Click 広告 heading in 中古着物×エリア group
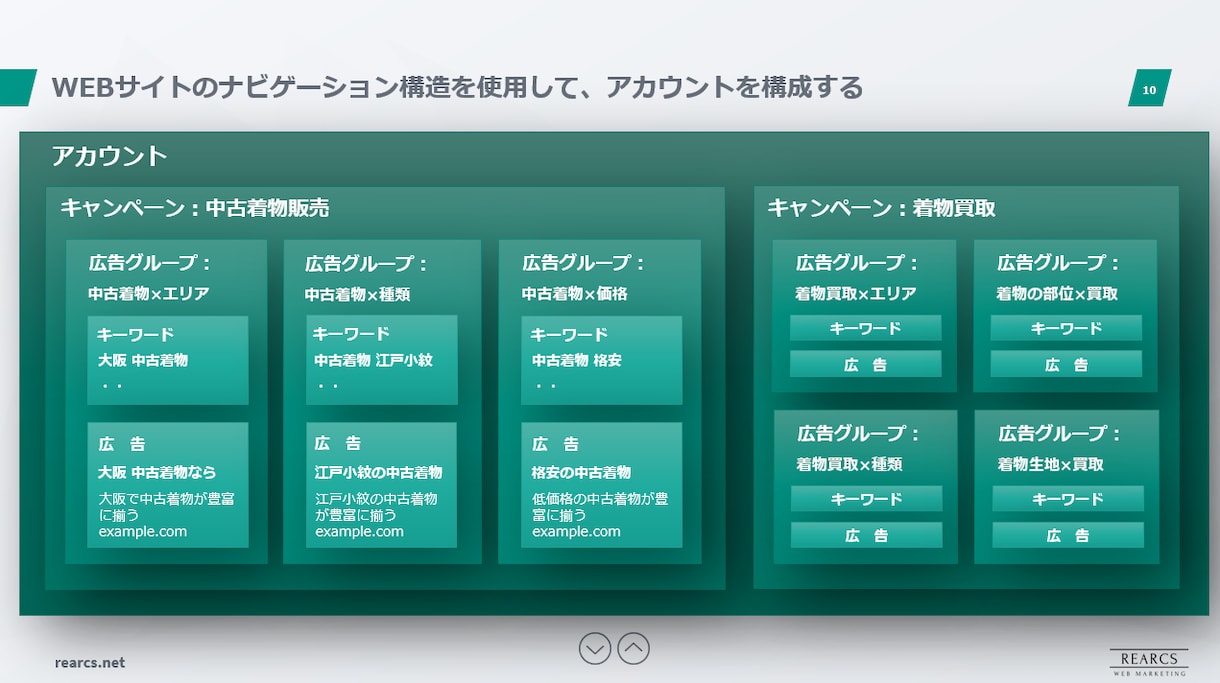The width and height of the screenshot is (1220, 683). (x=122, y=444)
